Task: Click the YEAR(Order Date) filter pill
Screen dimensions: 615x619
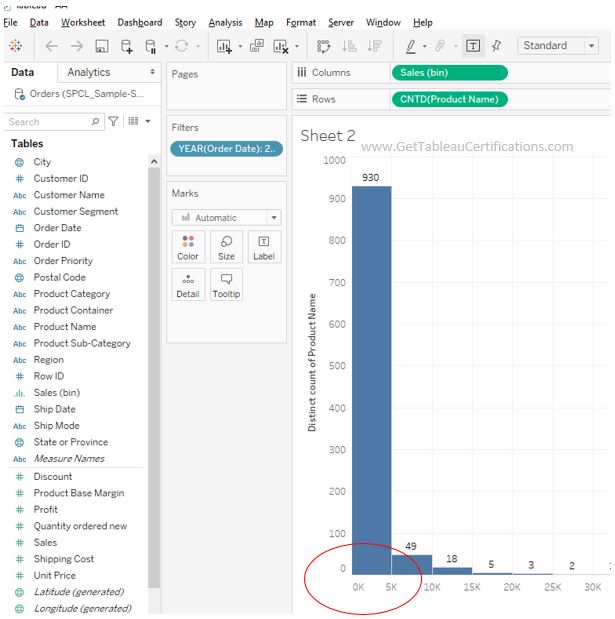Action: (227, 149)
